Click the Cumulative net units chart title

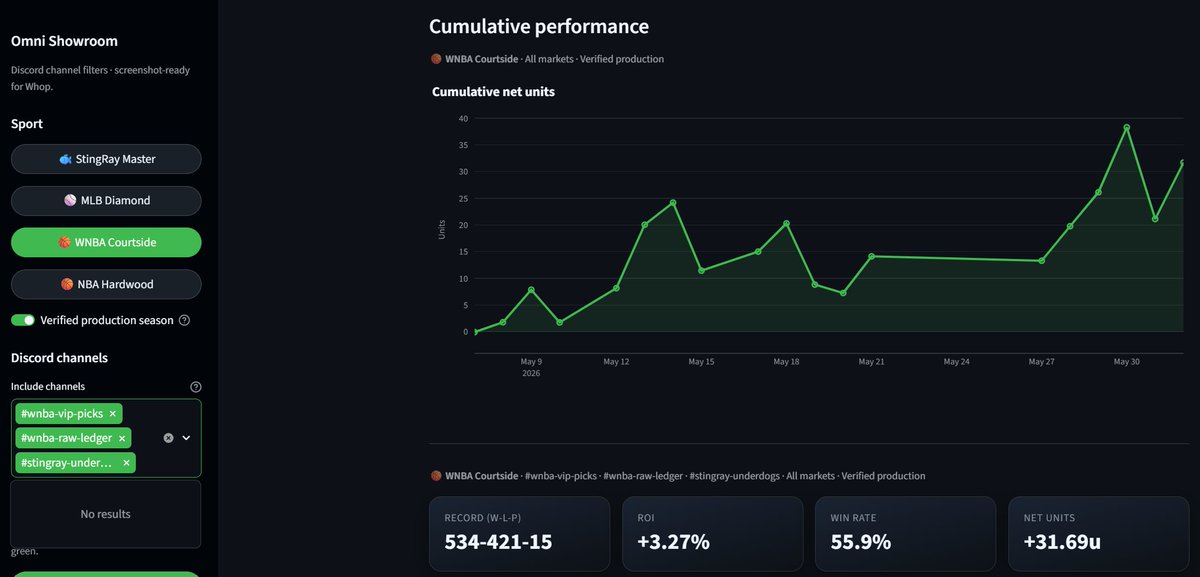(493, 92)
